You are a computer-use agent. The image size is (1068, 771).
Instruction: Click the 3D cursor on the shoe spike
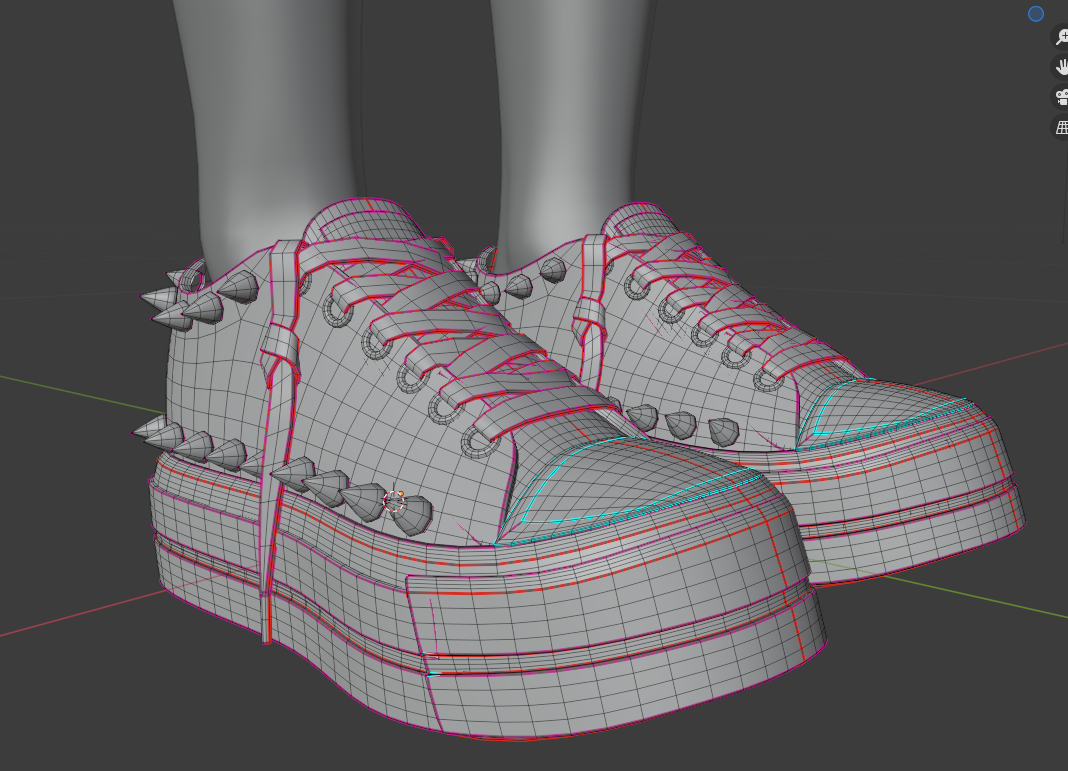tap(394, 502)
